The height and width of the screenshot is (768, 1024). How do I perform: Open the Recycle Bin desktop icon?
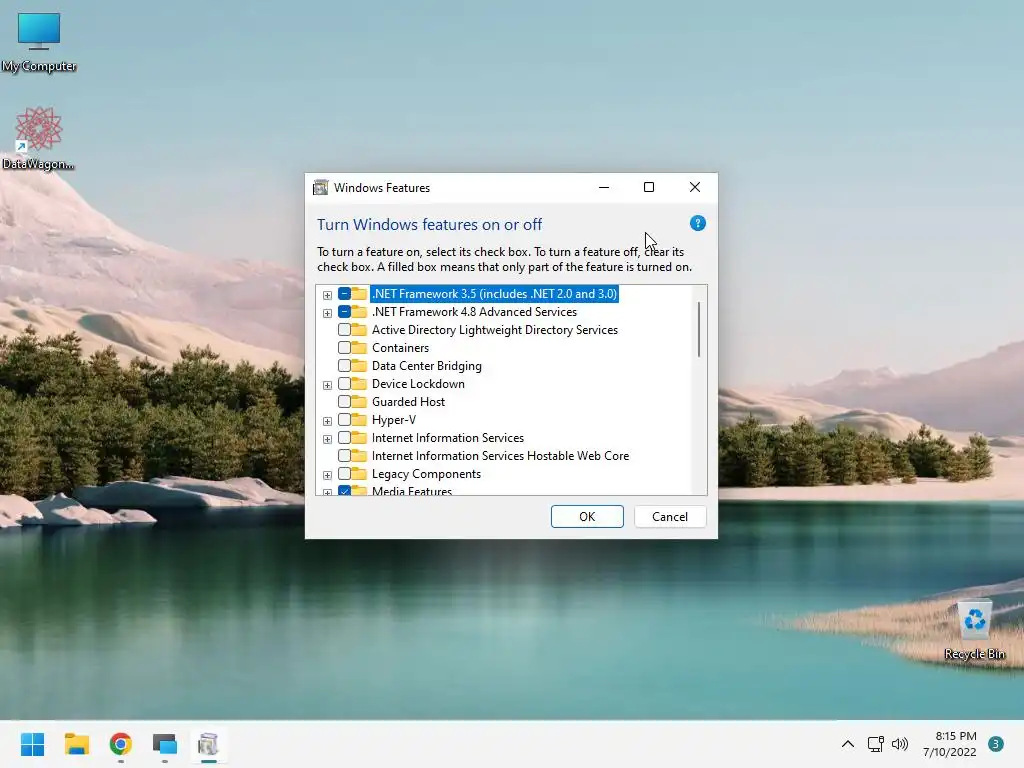click(x=974, y=630)
